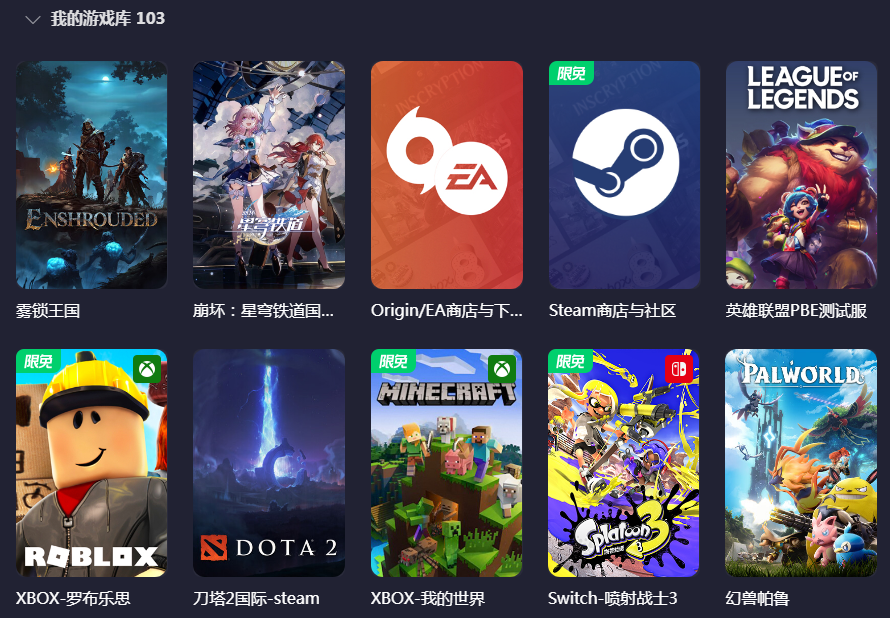
Task: Click the Xbox badge on Minecraft cover
Action: click(502, 369)
